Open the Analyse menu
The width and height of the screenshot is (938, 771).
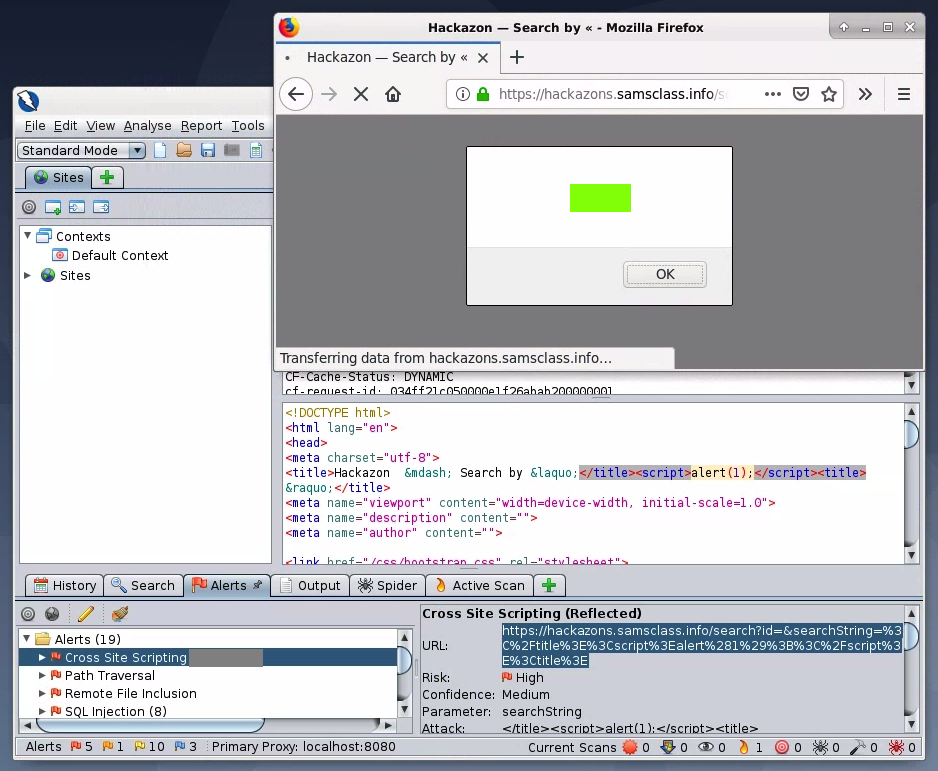pyautogui.click(x=147, y=125)
